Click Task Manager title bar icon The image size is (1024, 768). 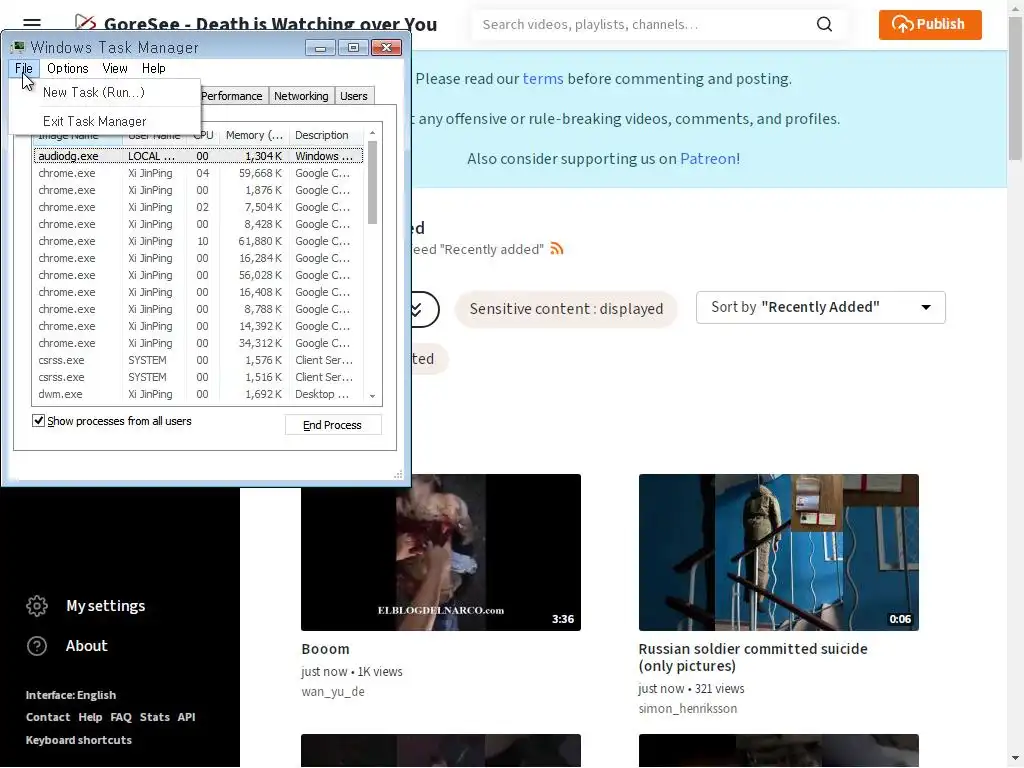coord(18,47)
